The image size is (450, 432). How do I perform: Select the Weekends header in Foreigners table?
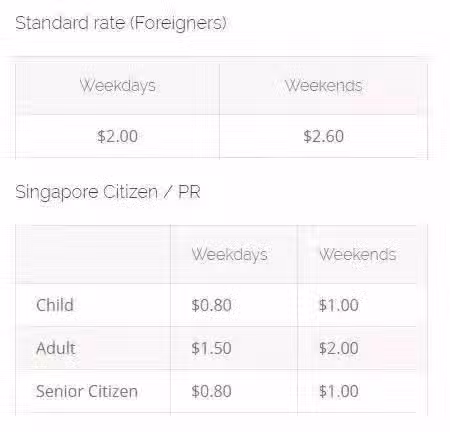coord(324,86)
